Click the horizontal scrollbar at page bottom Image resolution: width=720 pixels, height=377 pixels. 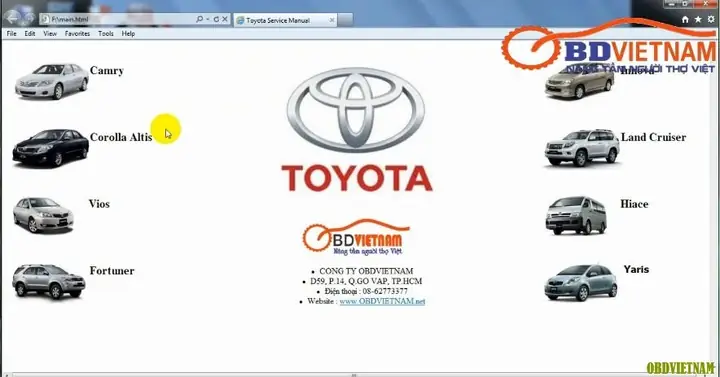354,375
